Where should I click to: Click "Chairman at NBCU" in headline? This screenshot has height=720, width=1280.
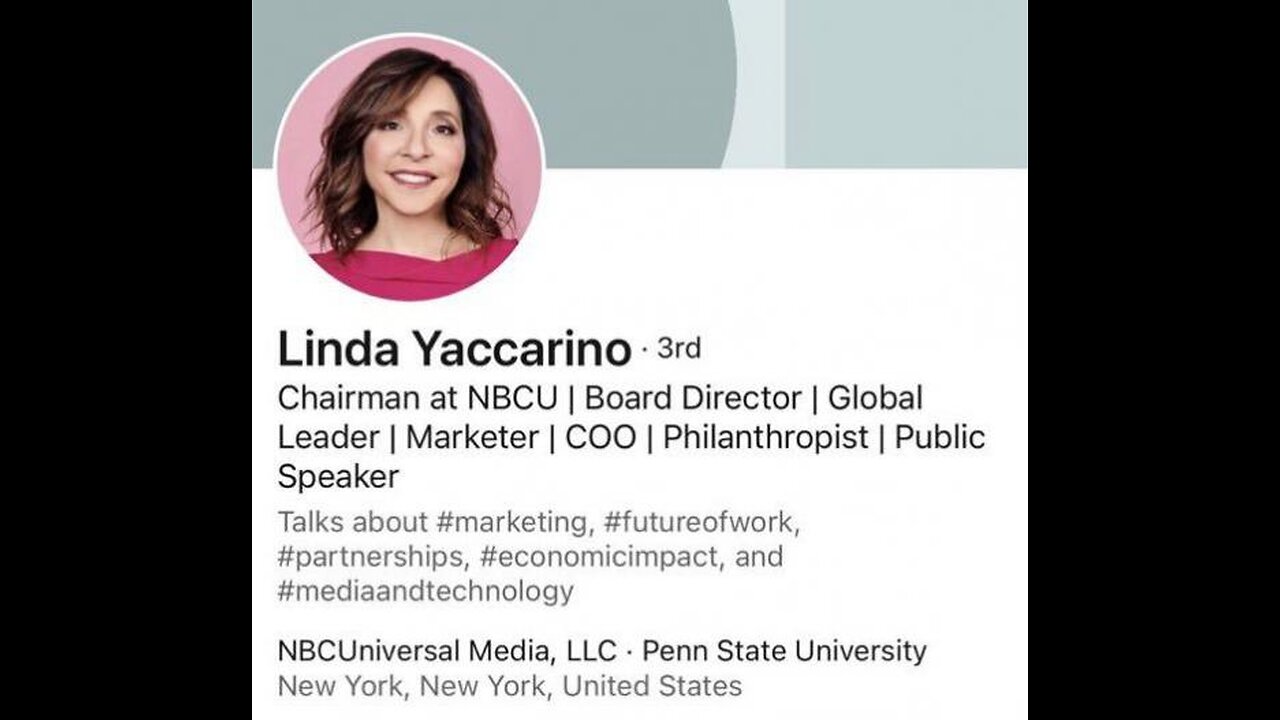[417, 398]
